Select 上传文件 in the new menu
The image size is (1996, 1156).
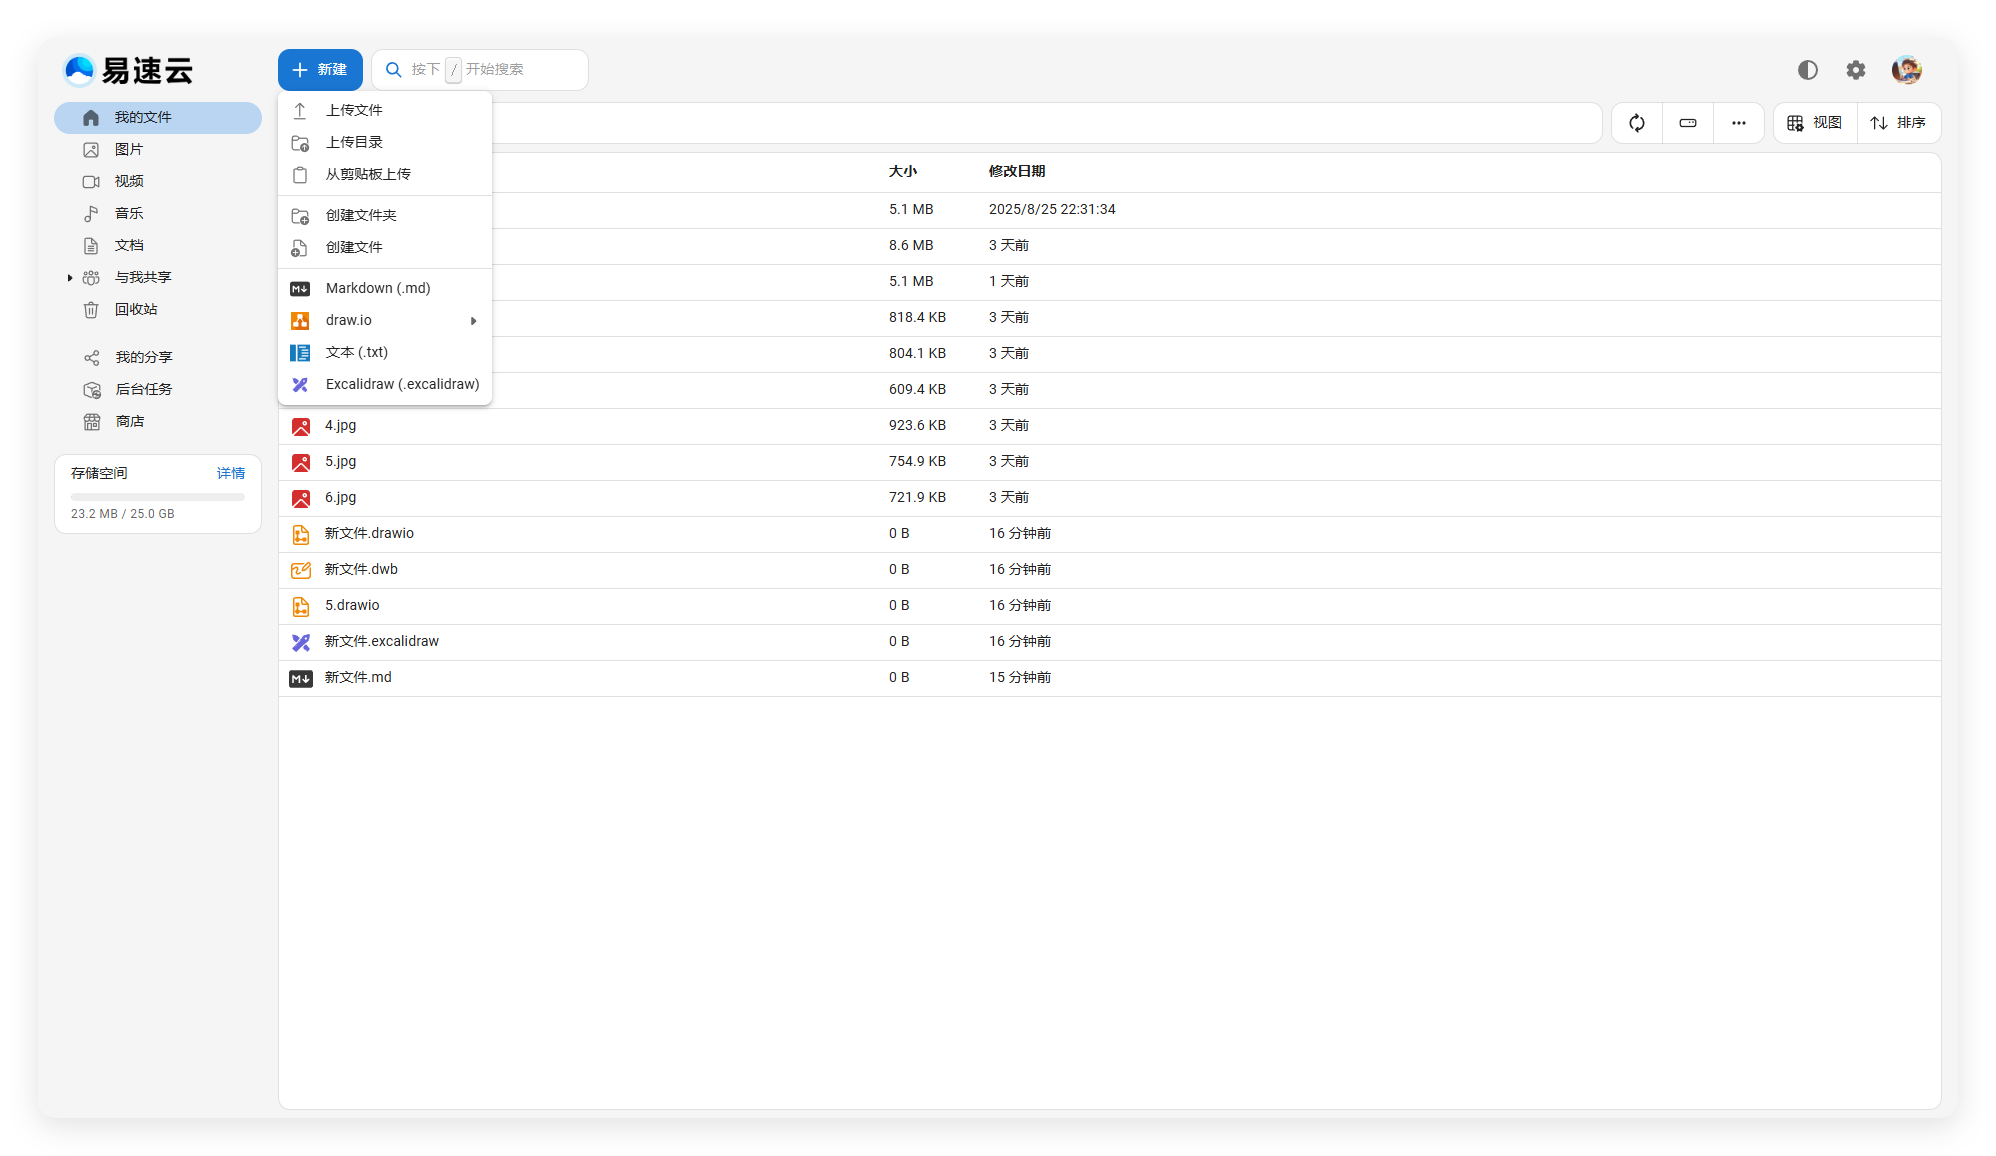(x=354, y=110)
